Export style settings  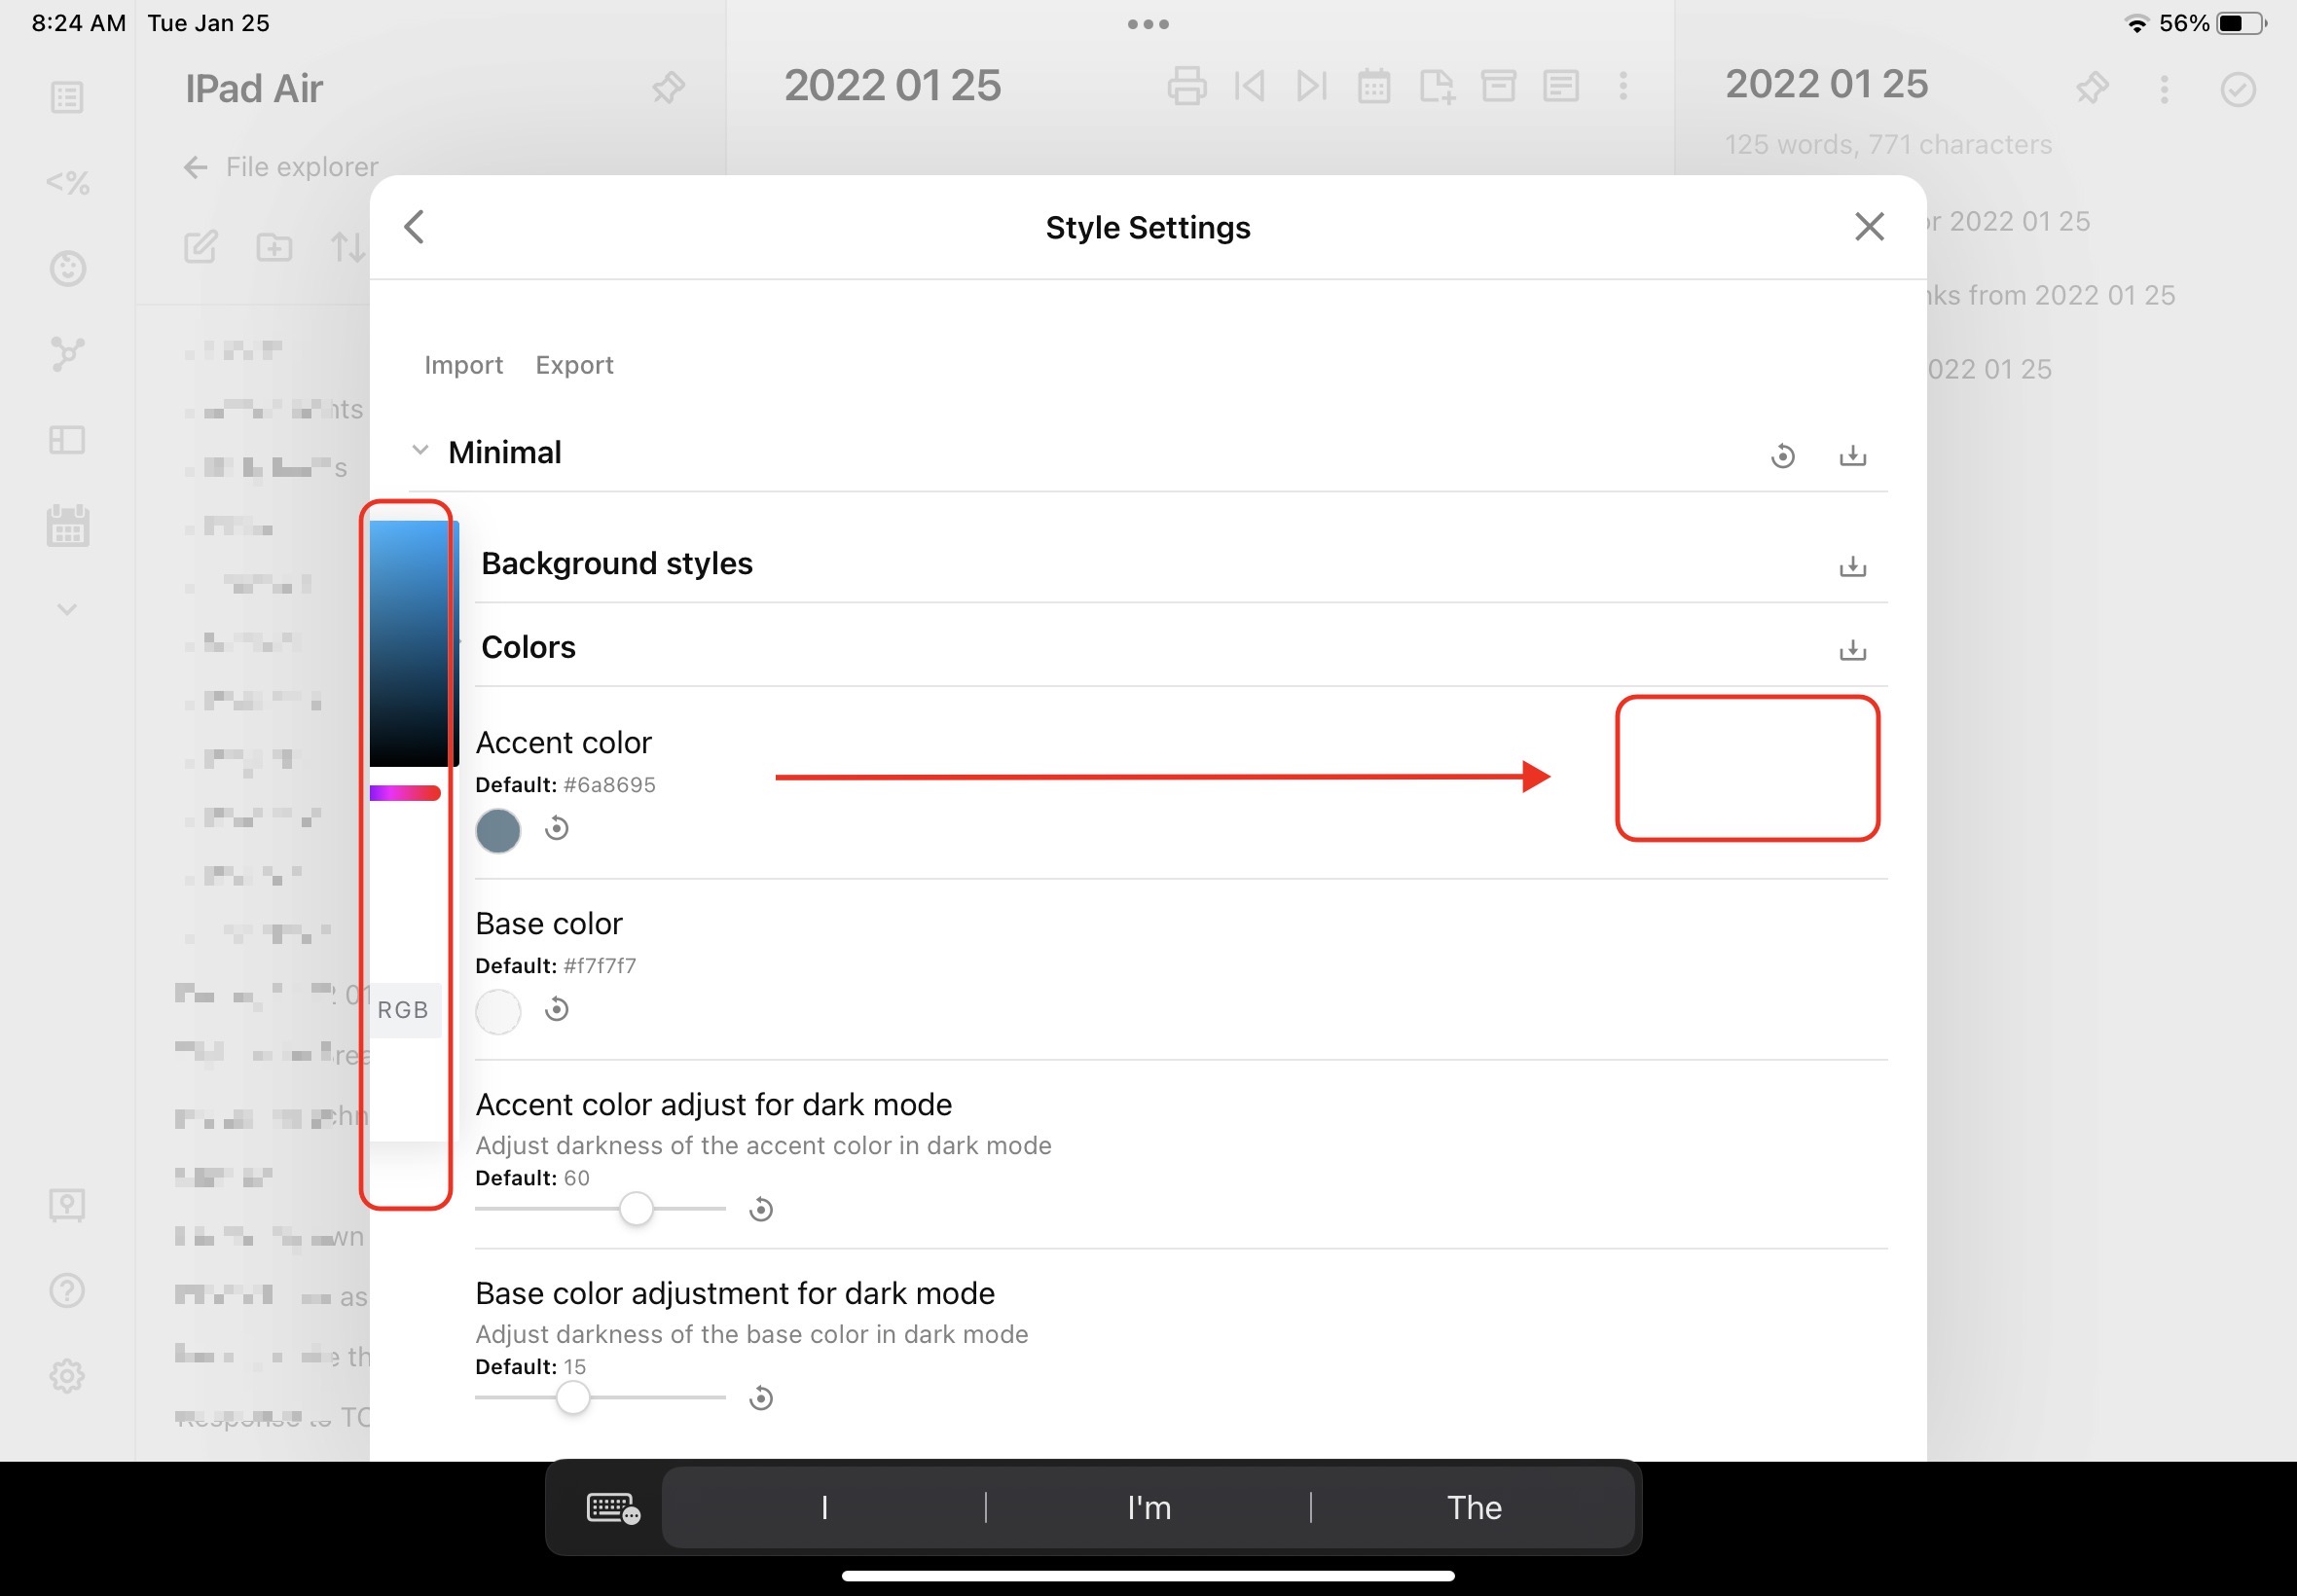pos(574,364)
